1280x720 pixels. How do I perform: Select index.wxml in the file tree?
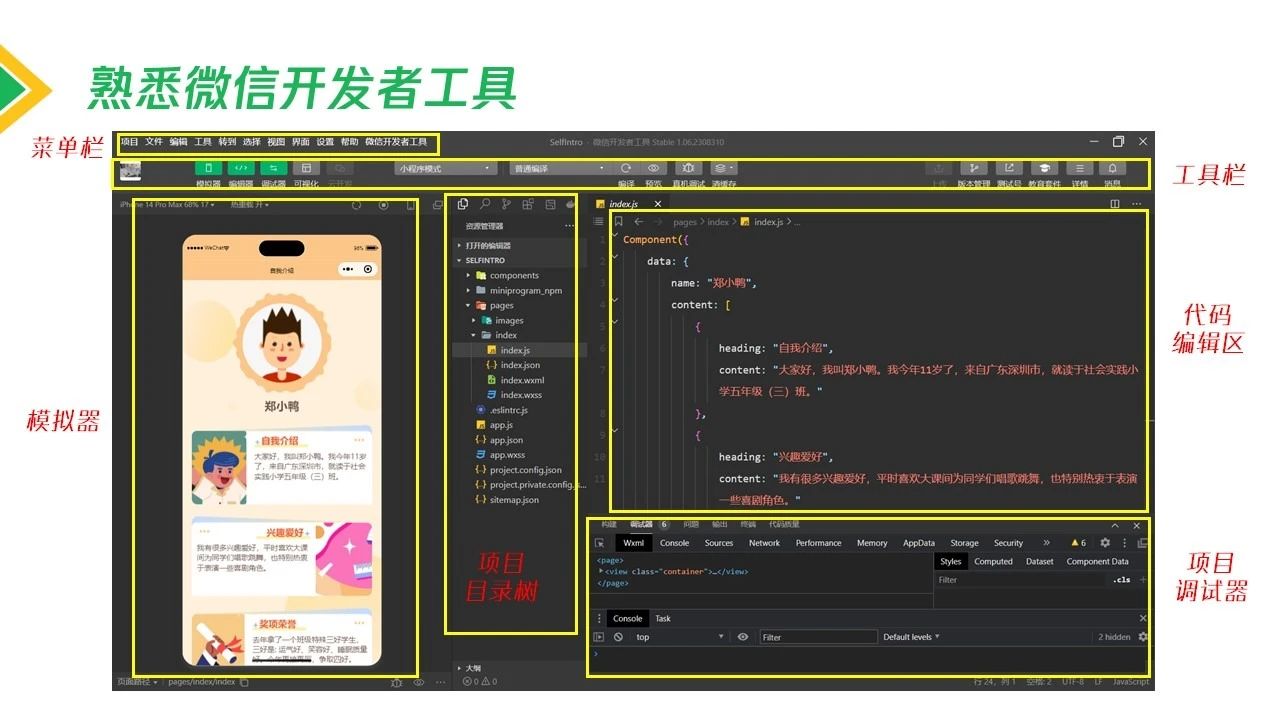(x=515, y=380)
